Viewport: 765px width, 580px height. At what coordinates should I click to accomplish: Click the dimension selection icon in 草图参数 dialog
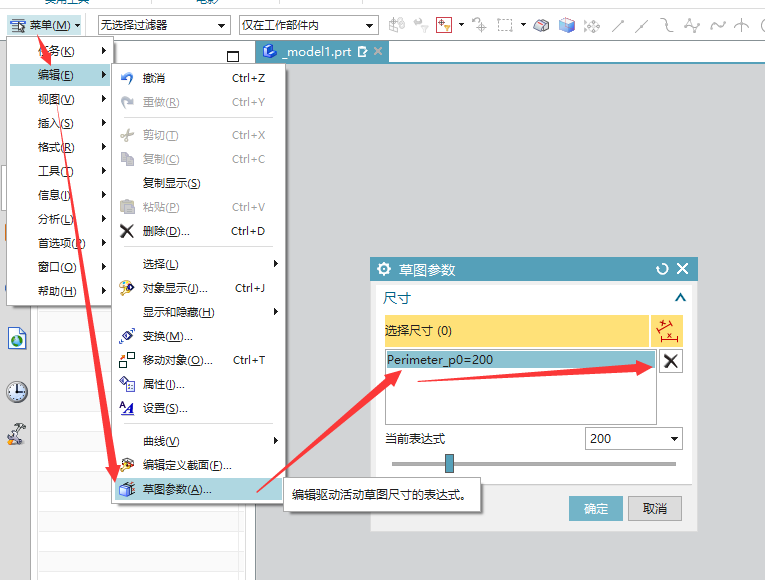click(x=667, y=331)
